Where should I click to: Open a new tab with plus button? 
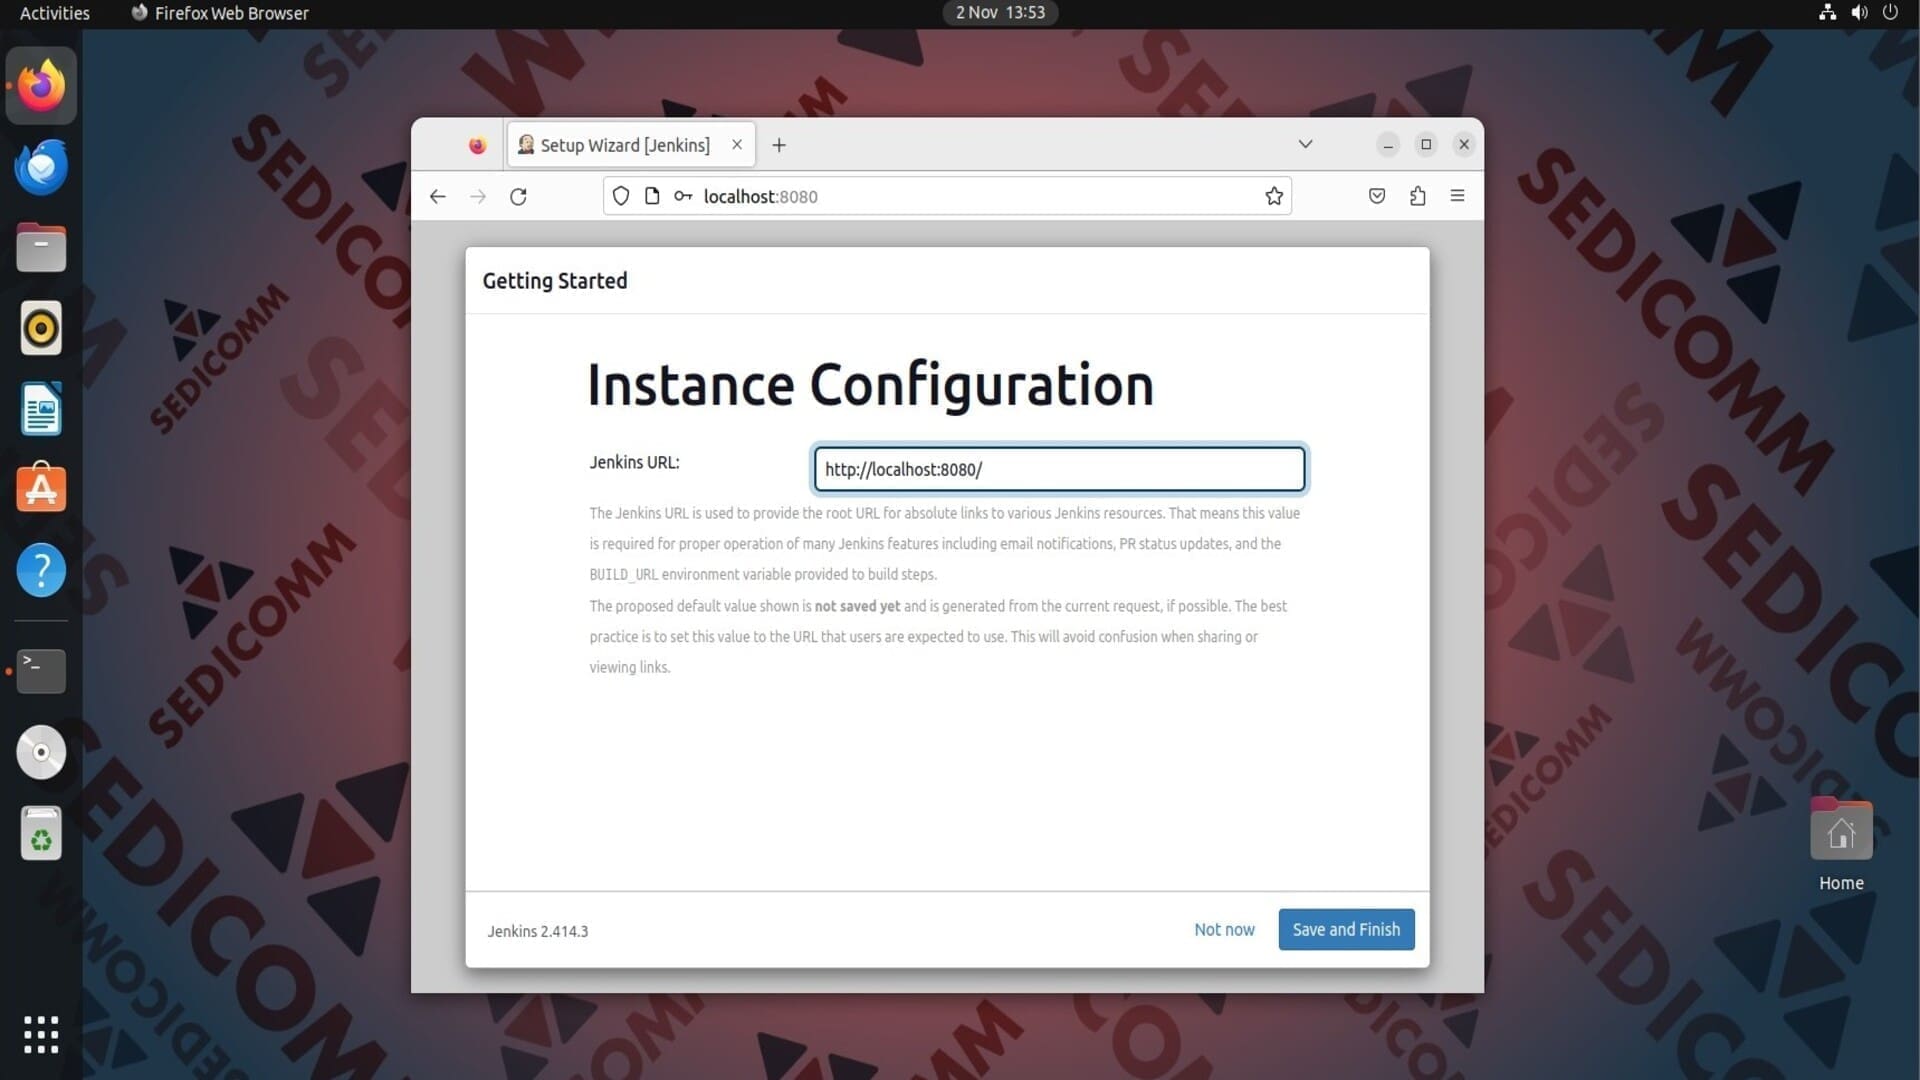(x=779, y=145)
